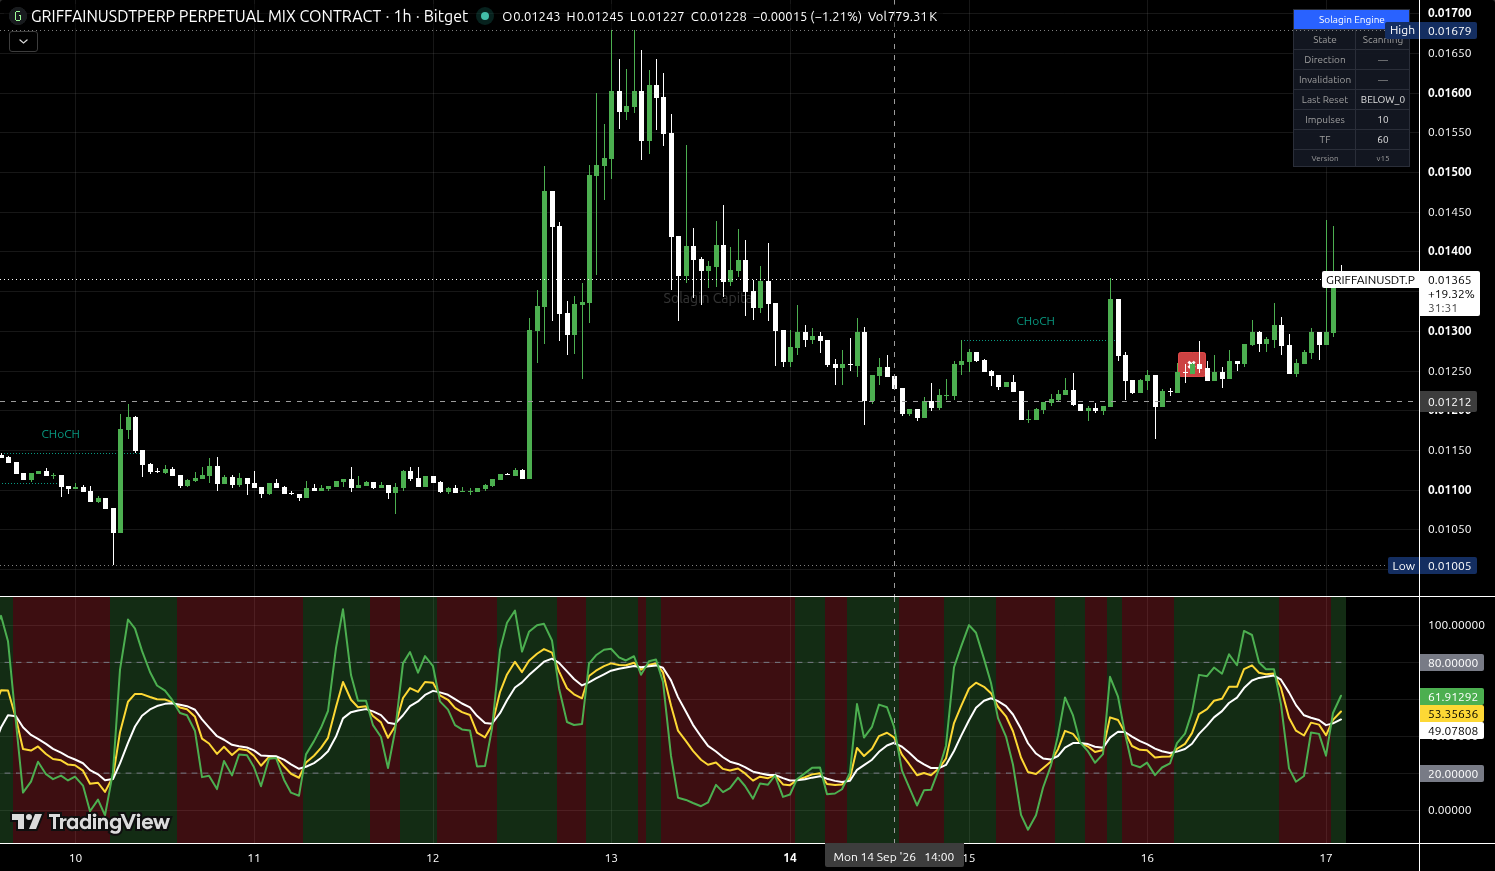This screenshot has height=871, width=1495.
Task: Click the white 49.07808 oscillator value
Action: 1452,731
